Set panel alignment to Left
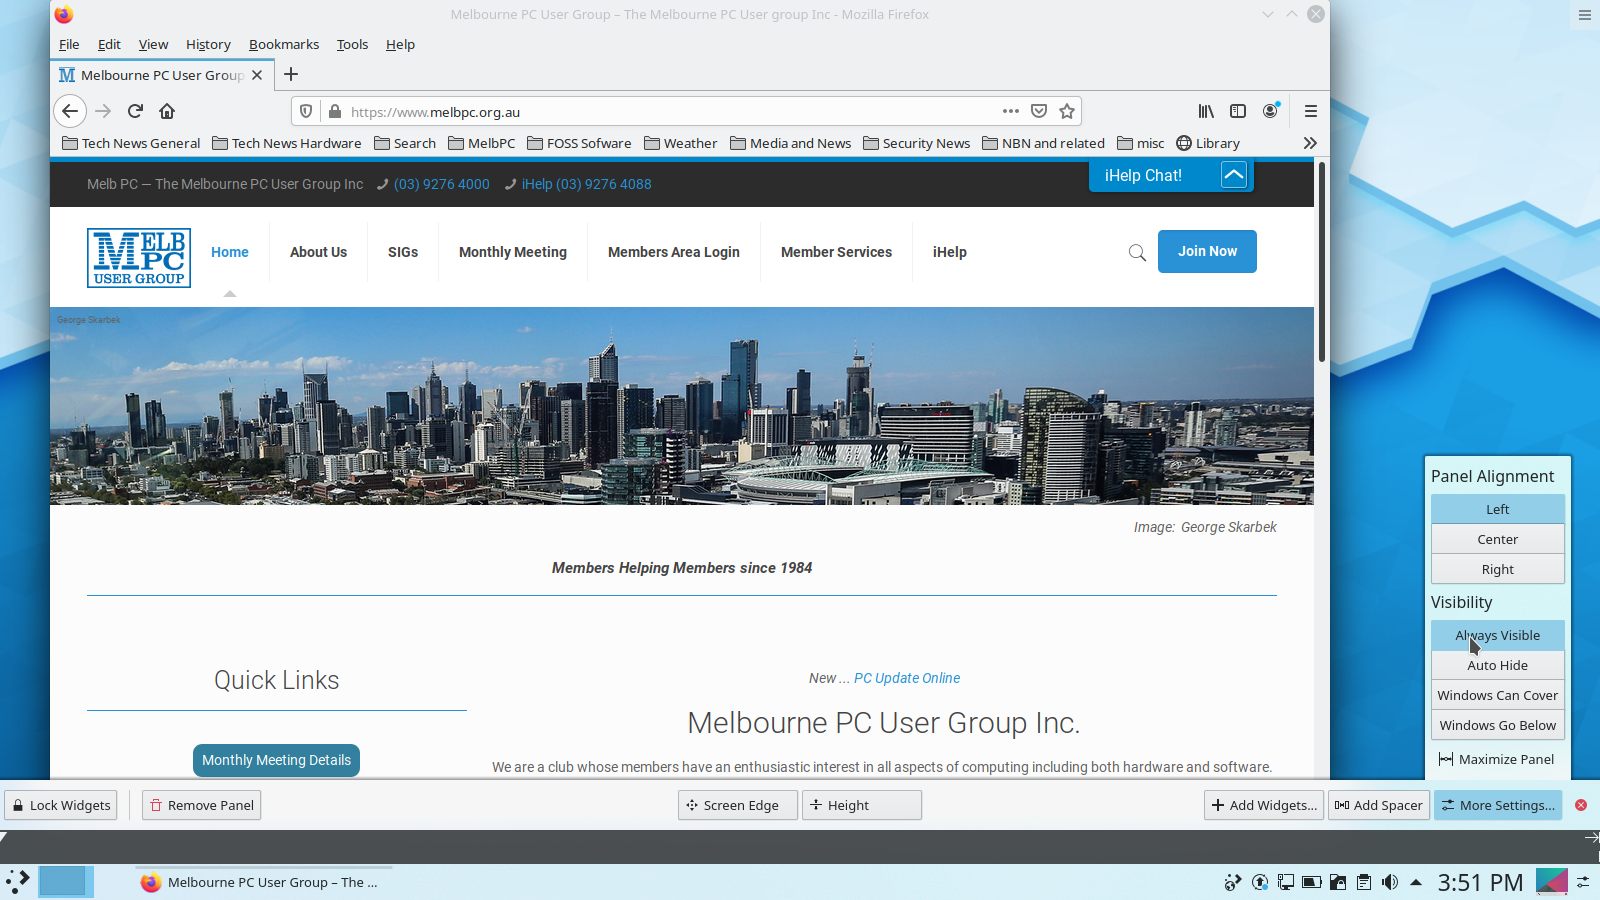Viewport: 1600px width, 900px height. (x=1497, y=509)
